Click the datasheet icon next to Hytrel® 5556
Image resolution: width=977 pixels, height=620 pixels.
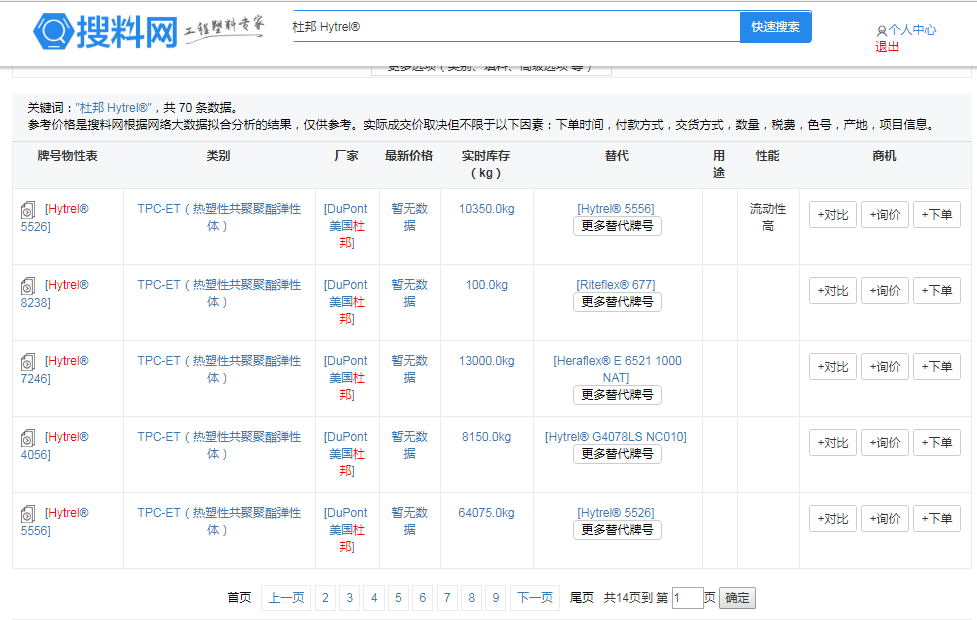coord(26,513)
